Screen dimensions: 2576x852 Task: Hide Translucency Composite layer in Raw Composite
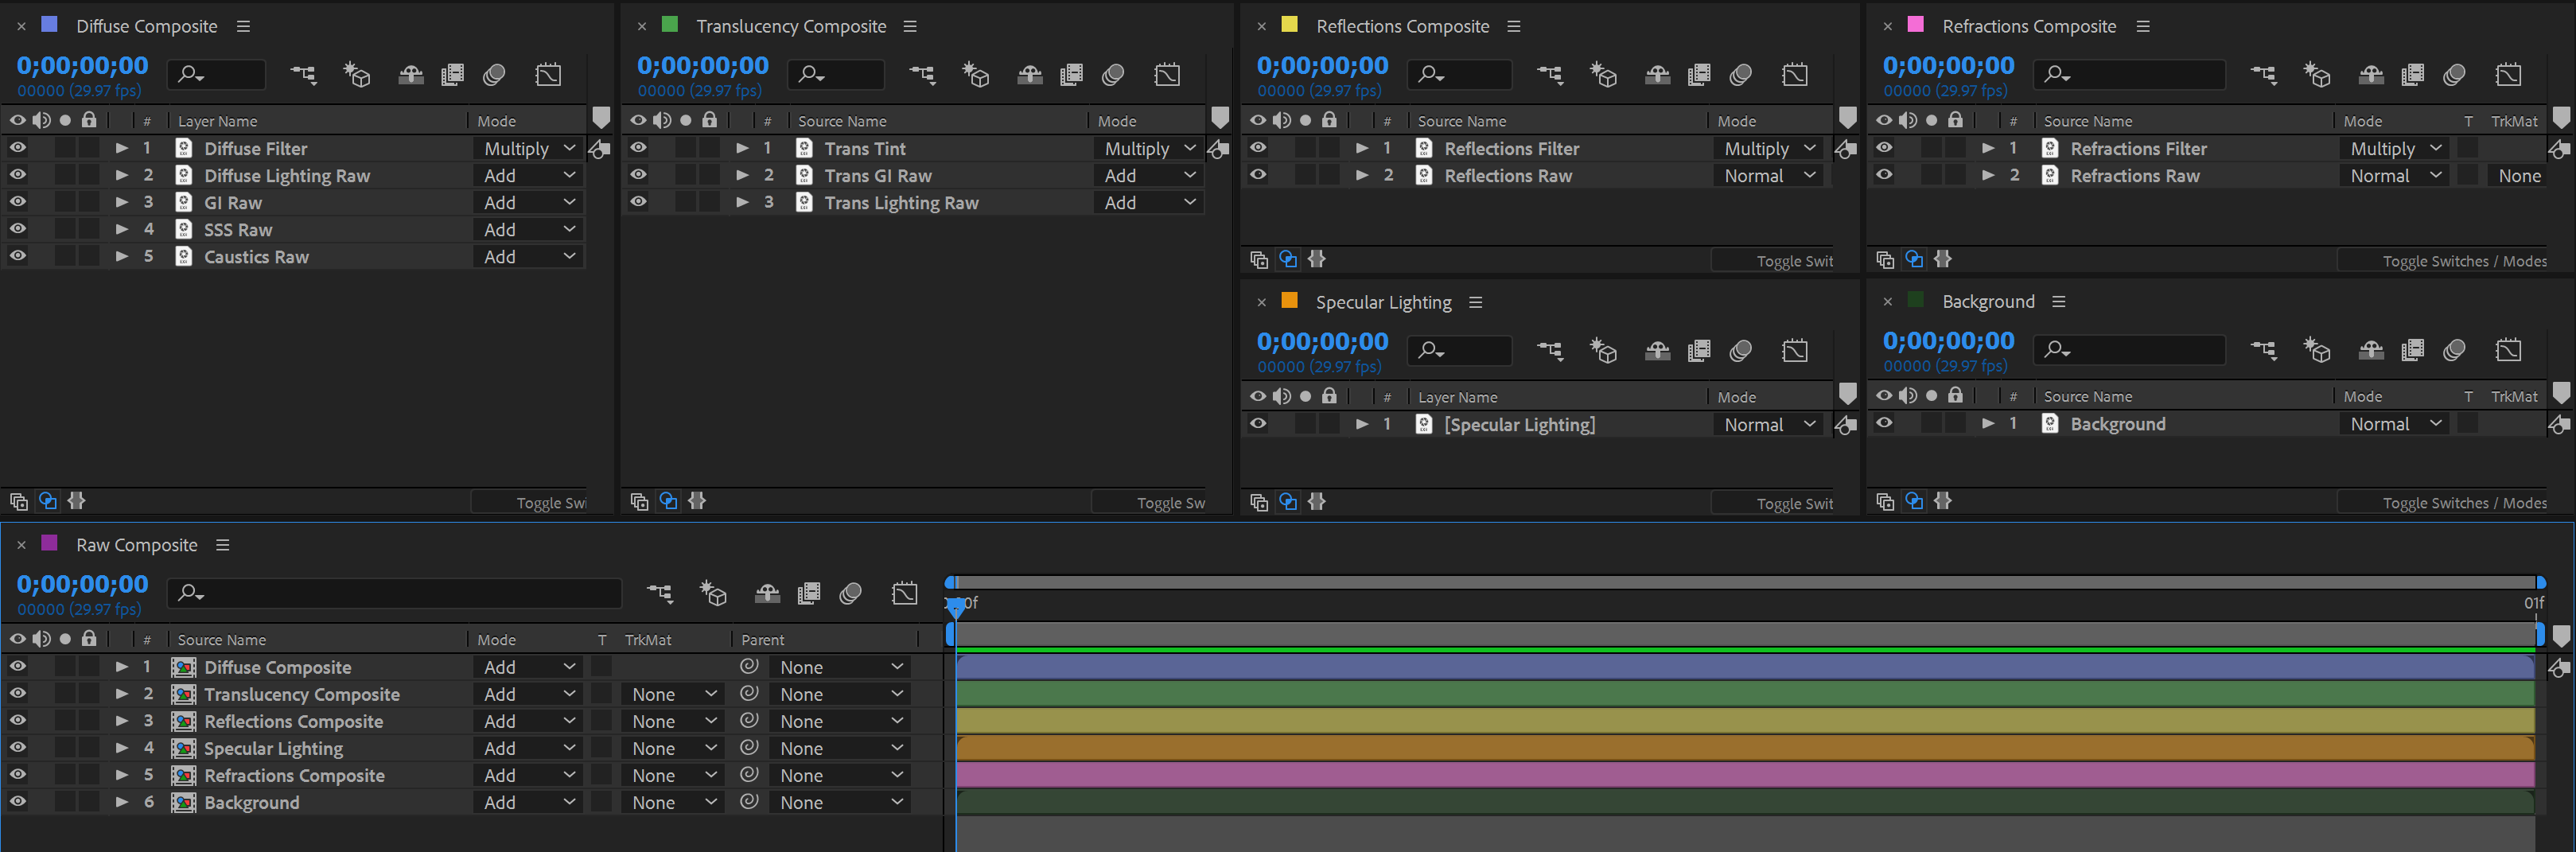coord(18,693)
